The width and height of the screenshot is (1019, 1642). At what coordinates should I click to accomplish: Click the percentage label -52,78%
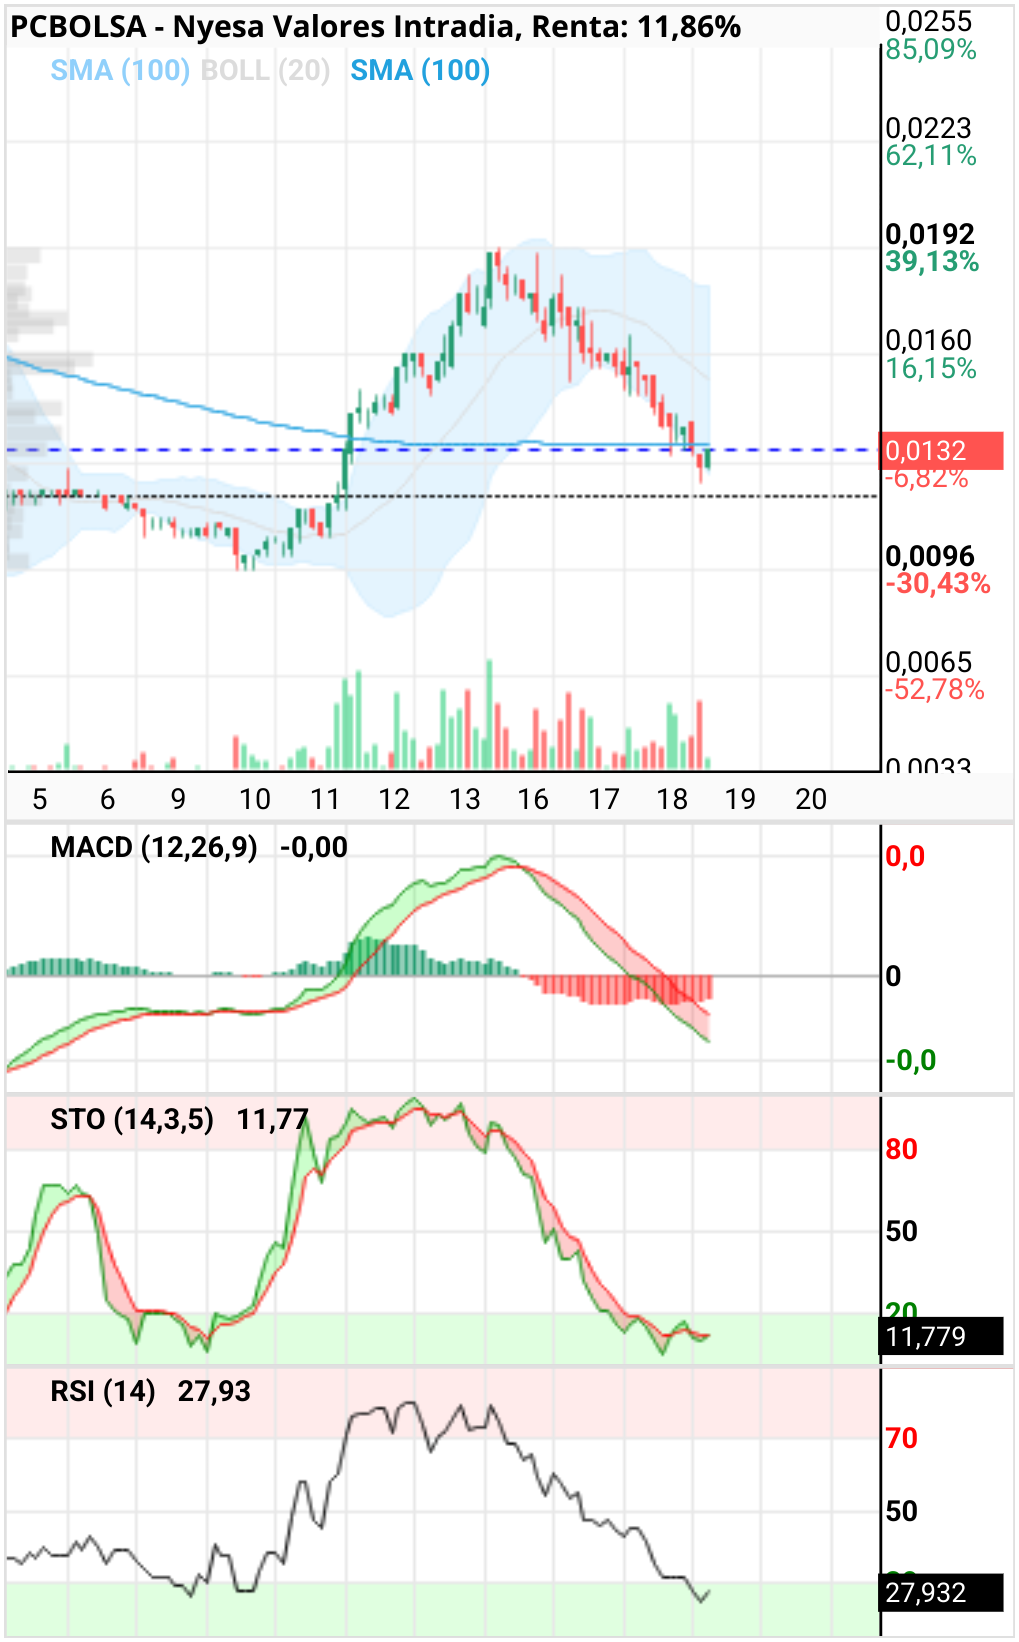pos(934,690)
